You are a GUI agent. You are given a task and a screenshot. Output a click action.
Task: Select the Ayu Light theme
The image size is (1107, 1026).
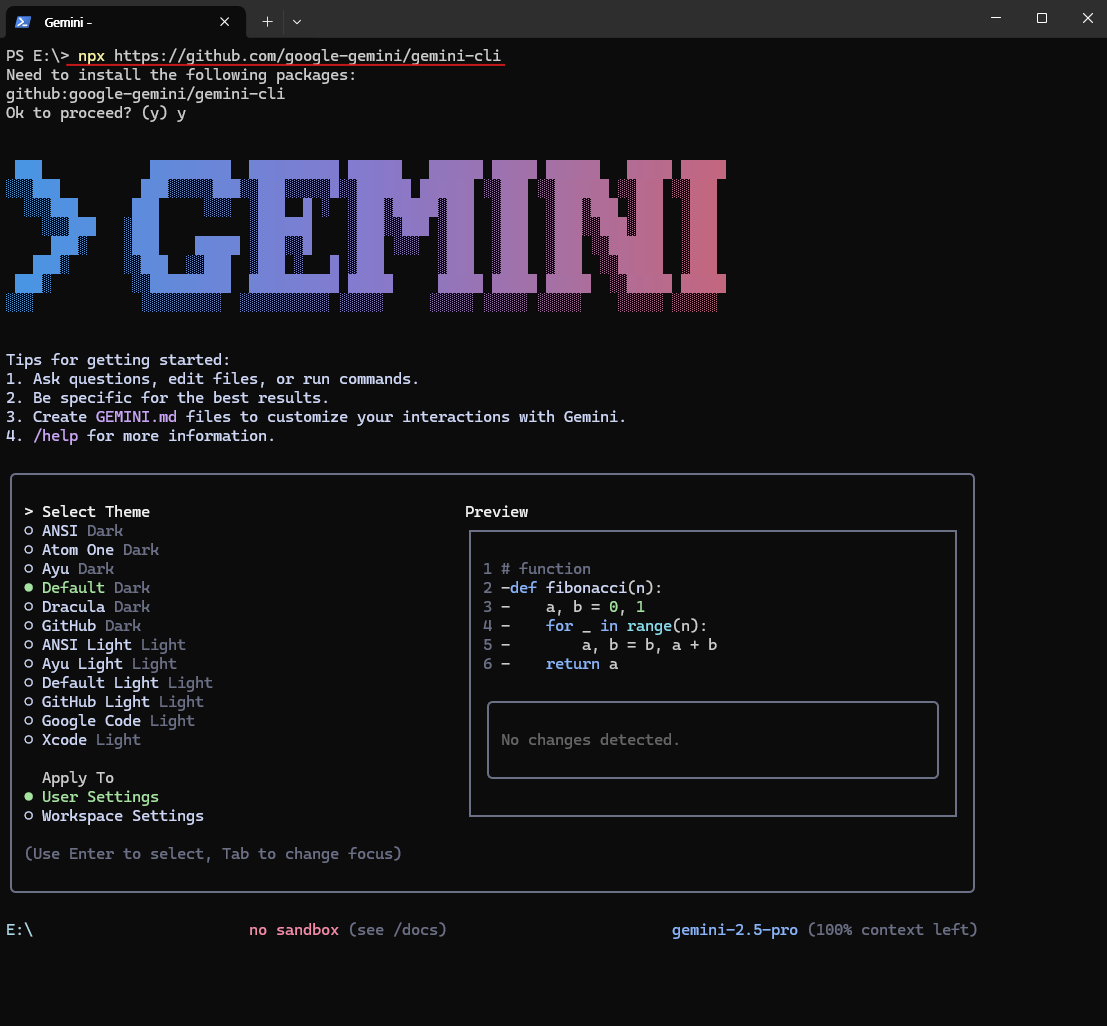101,664
